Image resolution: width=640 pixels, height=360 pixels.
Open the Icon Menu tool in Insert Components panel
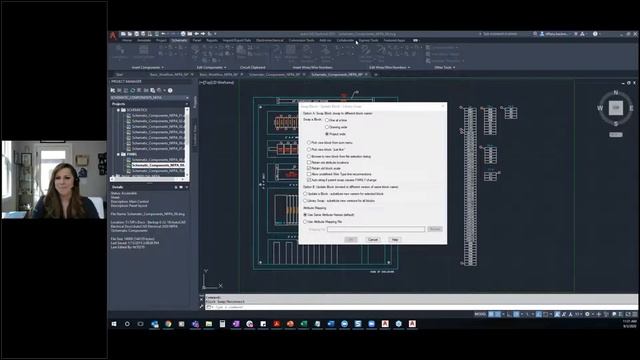pyautogui.click(x=120, y=53)
